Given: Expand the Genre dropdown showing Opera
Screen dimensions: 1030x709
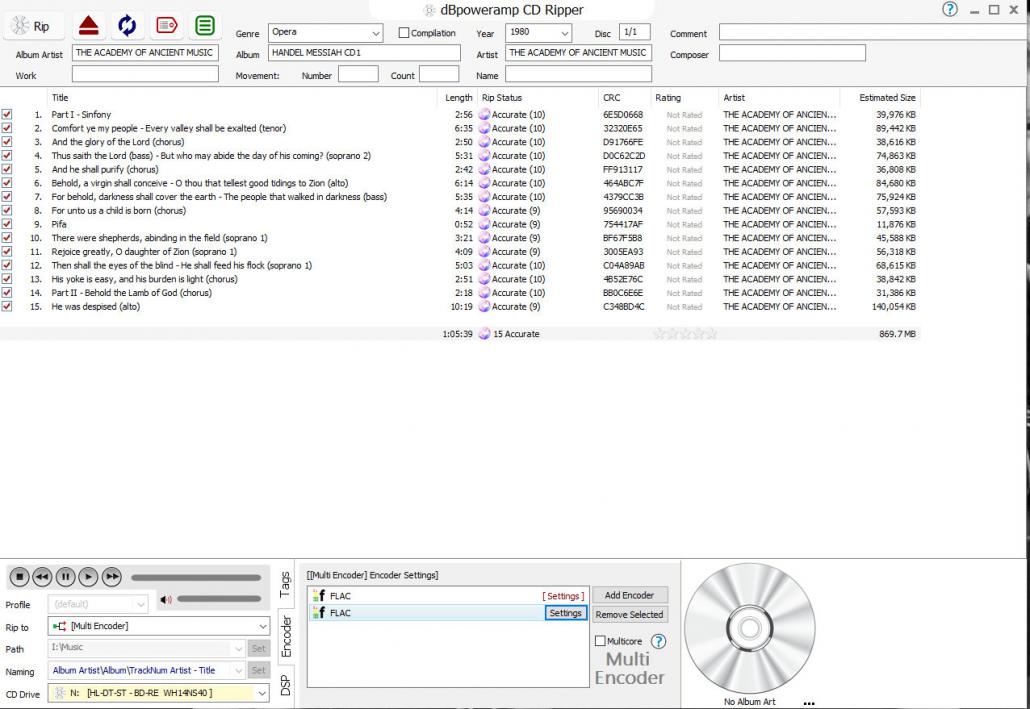Looking at the screenshot, I should coord(376,33).
